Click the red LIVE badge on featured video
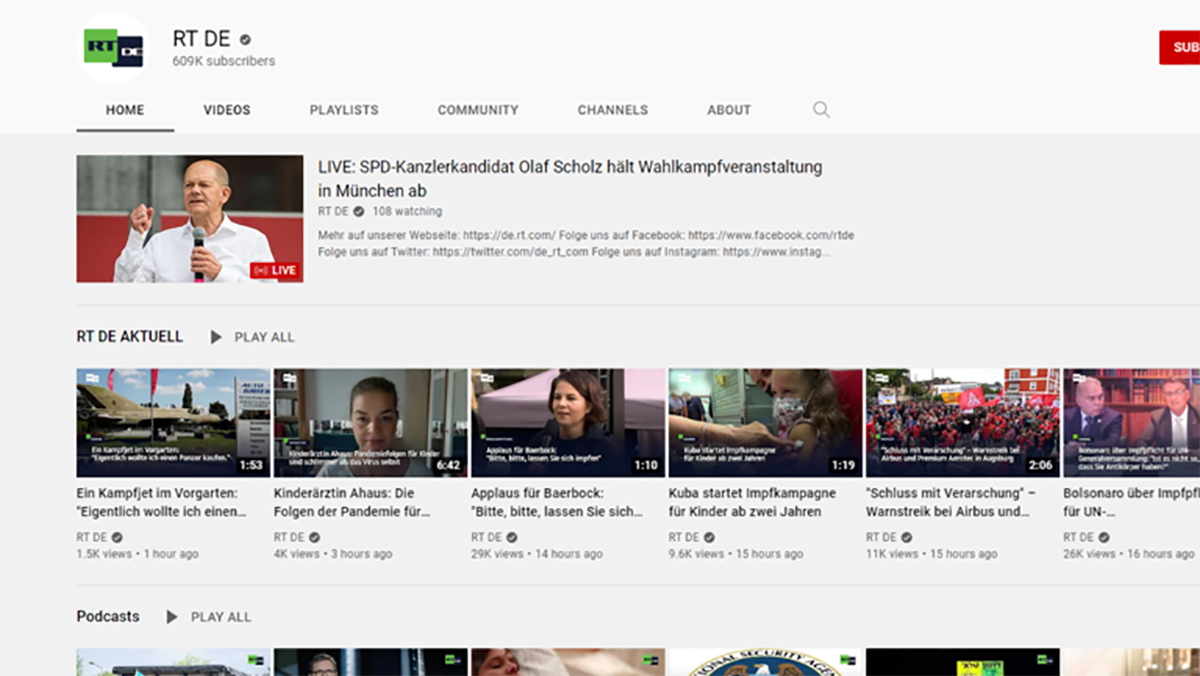Image resolution: width=1200 pixels, height=676 pixels. (275, 270)
